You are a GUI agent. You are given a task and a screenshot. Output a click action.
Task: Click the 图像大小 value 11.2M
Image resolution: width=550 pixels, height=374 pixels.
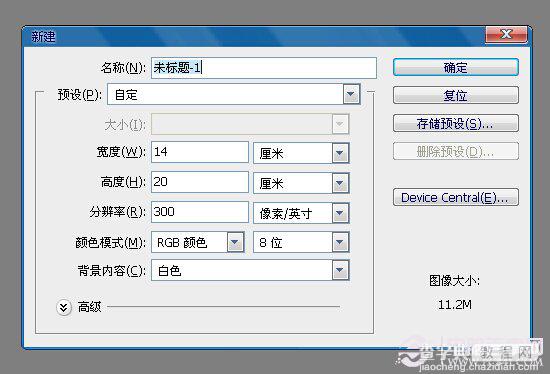click(455, 305)
